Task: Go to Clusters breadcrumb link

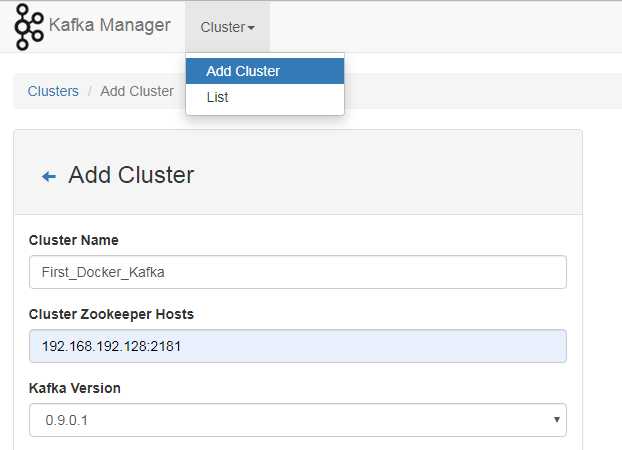Action: coord(53,91)
